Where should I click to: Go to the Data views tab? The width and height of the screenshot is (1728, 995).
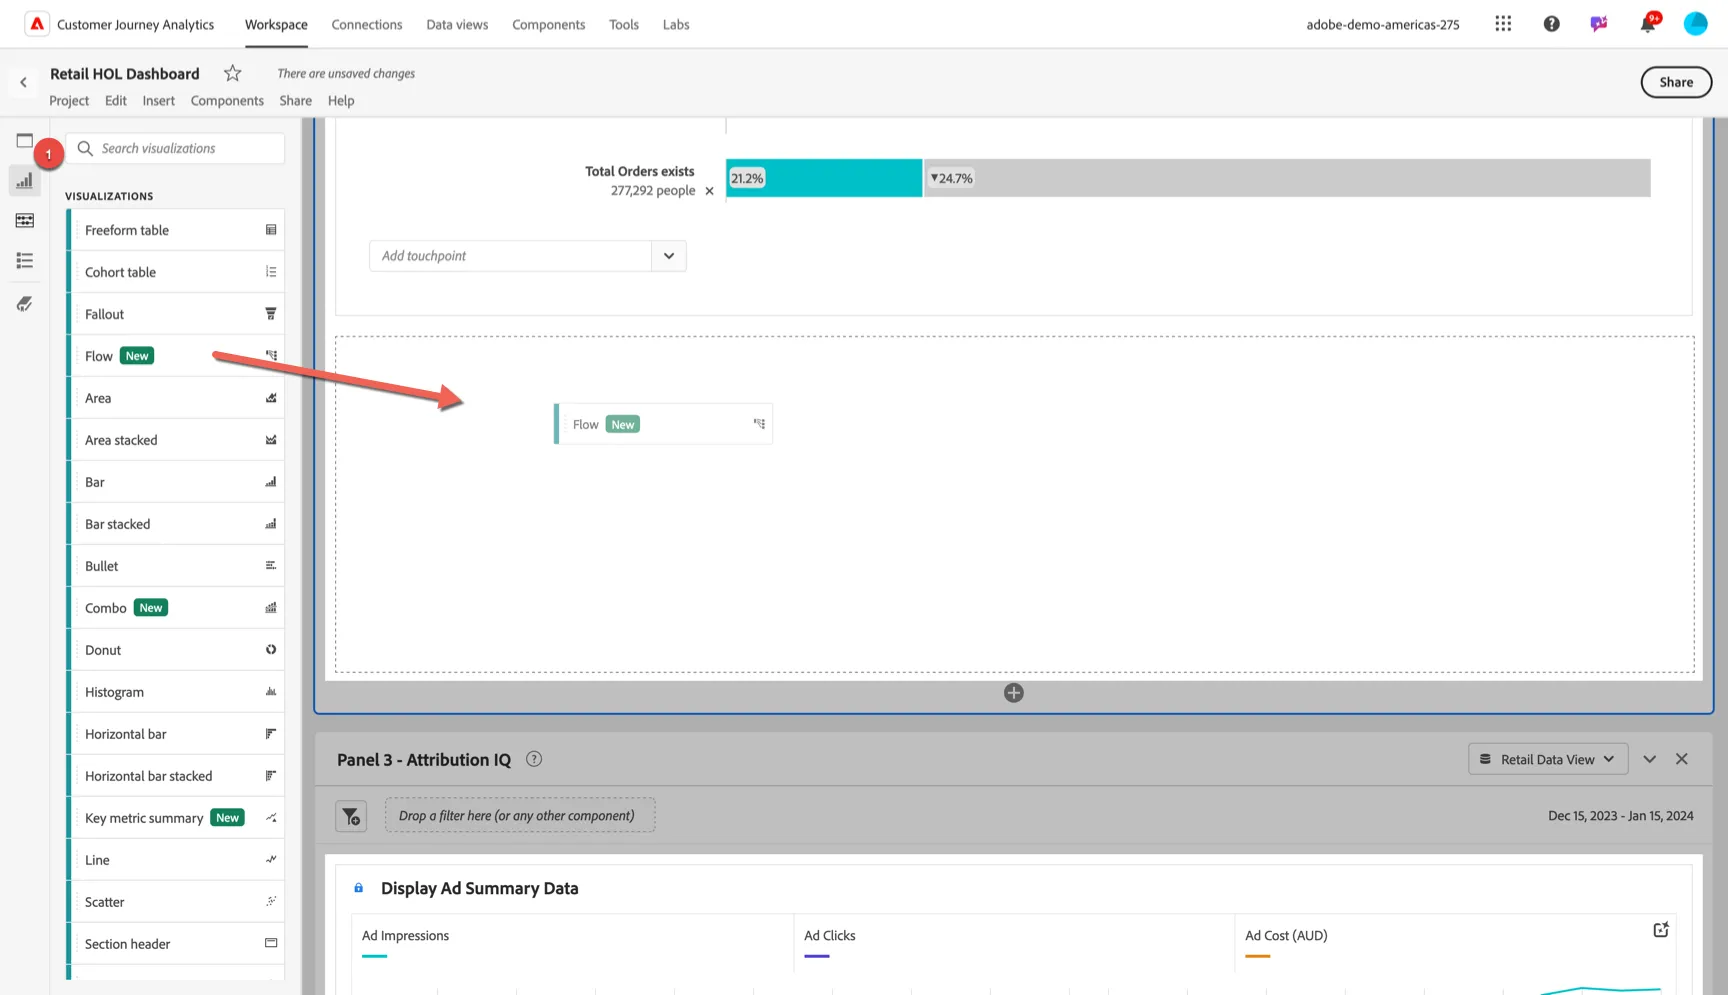tap(457, 24)
